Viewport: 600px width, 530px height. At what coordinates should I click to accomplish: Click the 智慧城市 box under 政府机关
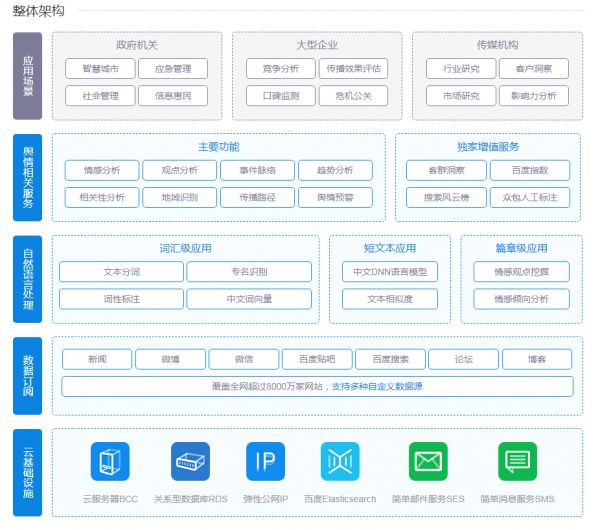100,69
